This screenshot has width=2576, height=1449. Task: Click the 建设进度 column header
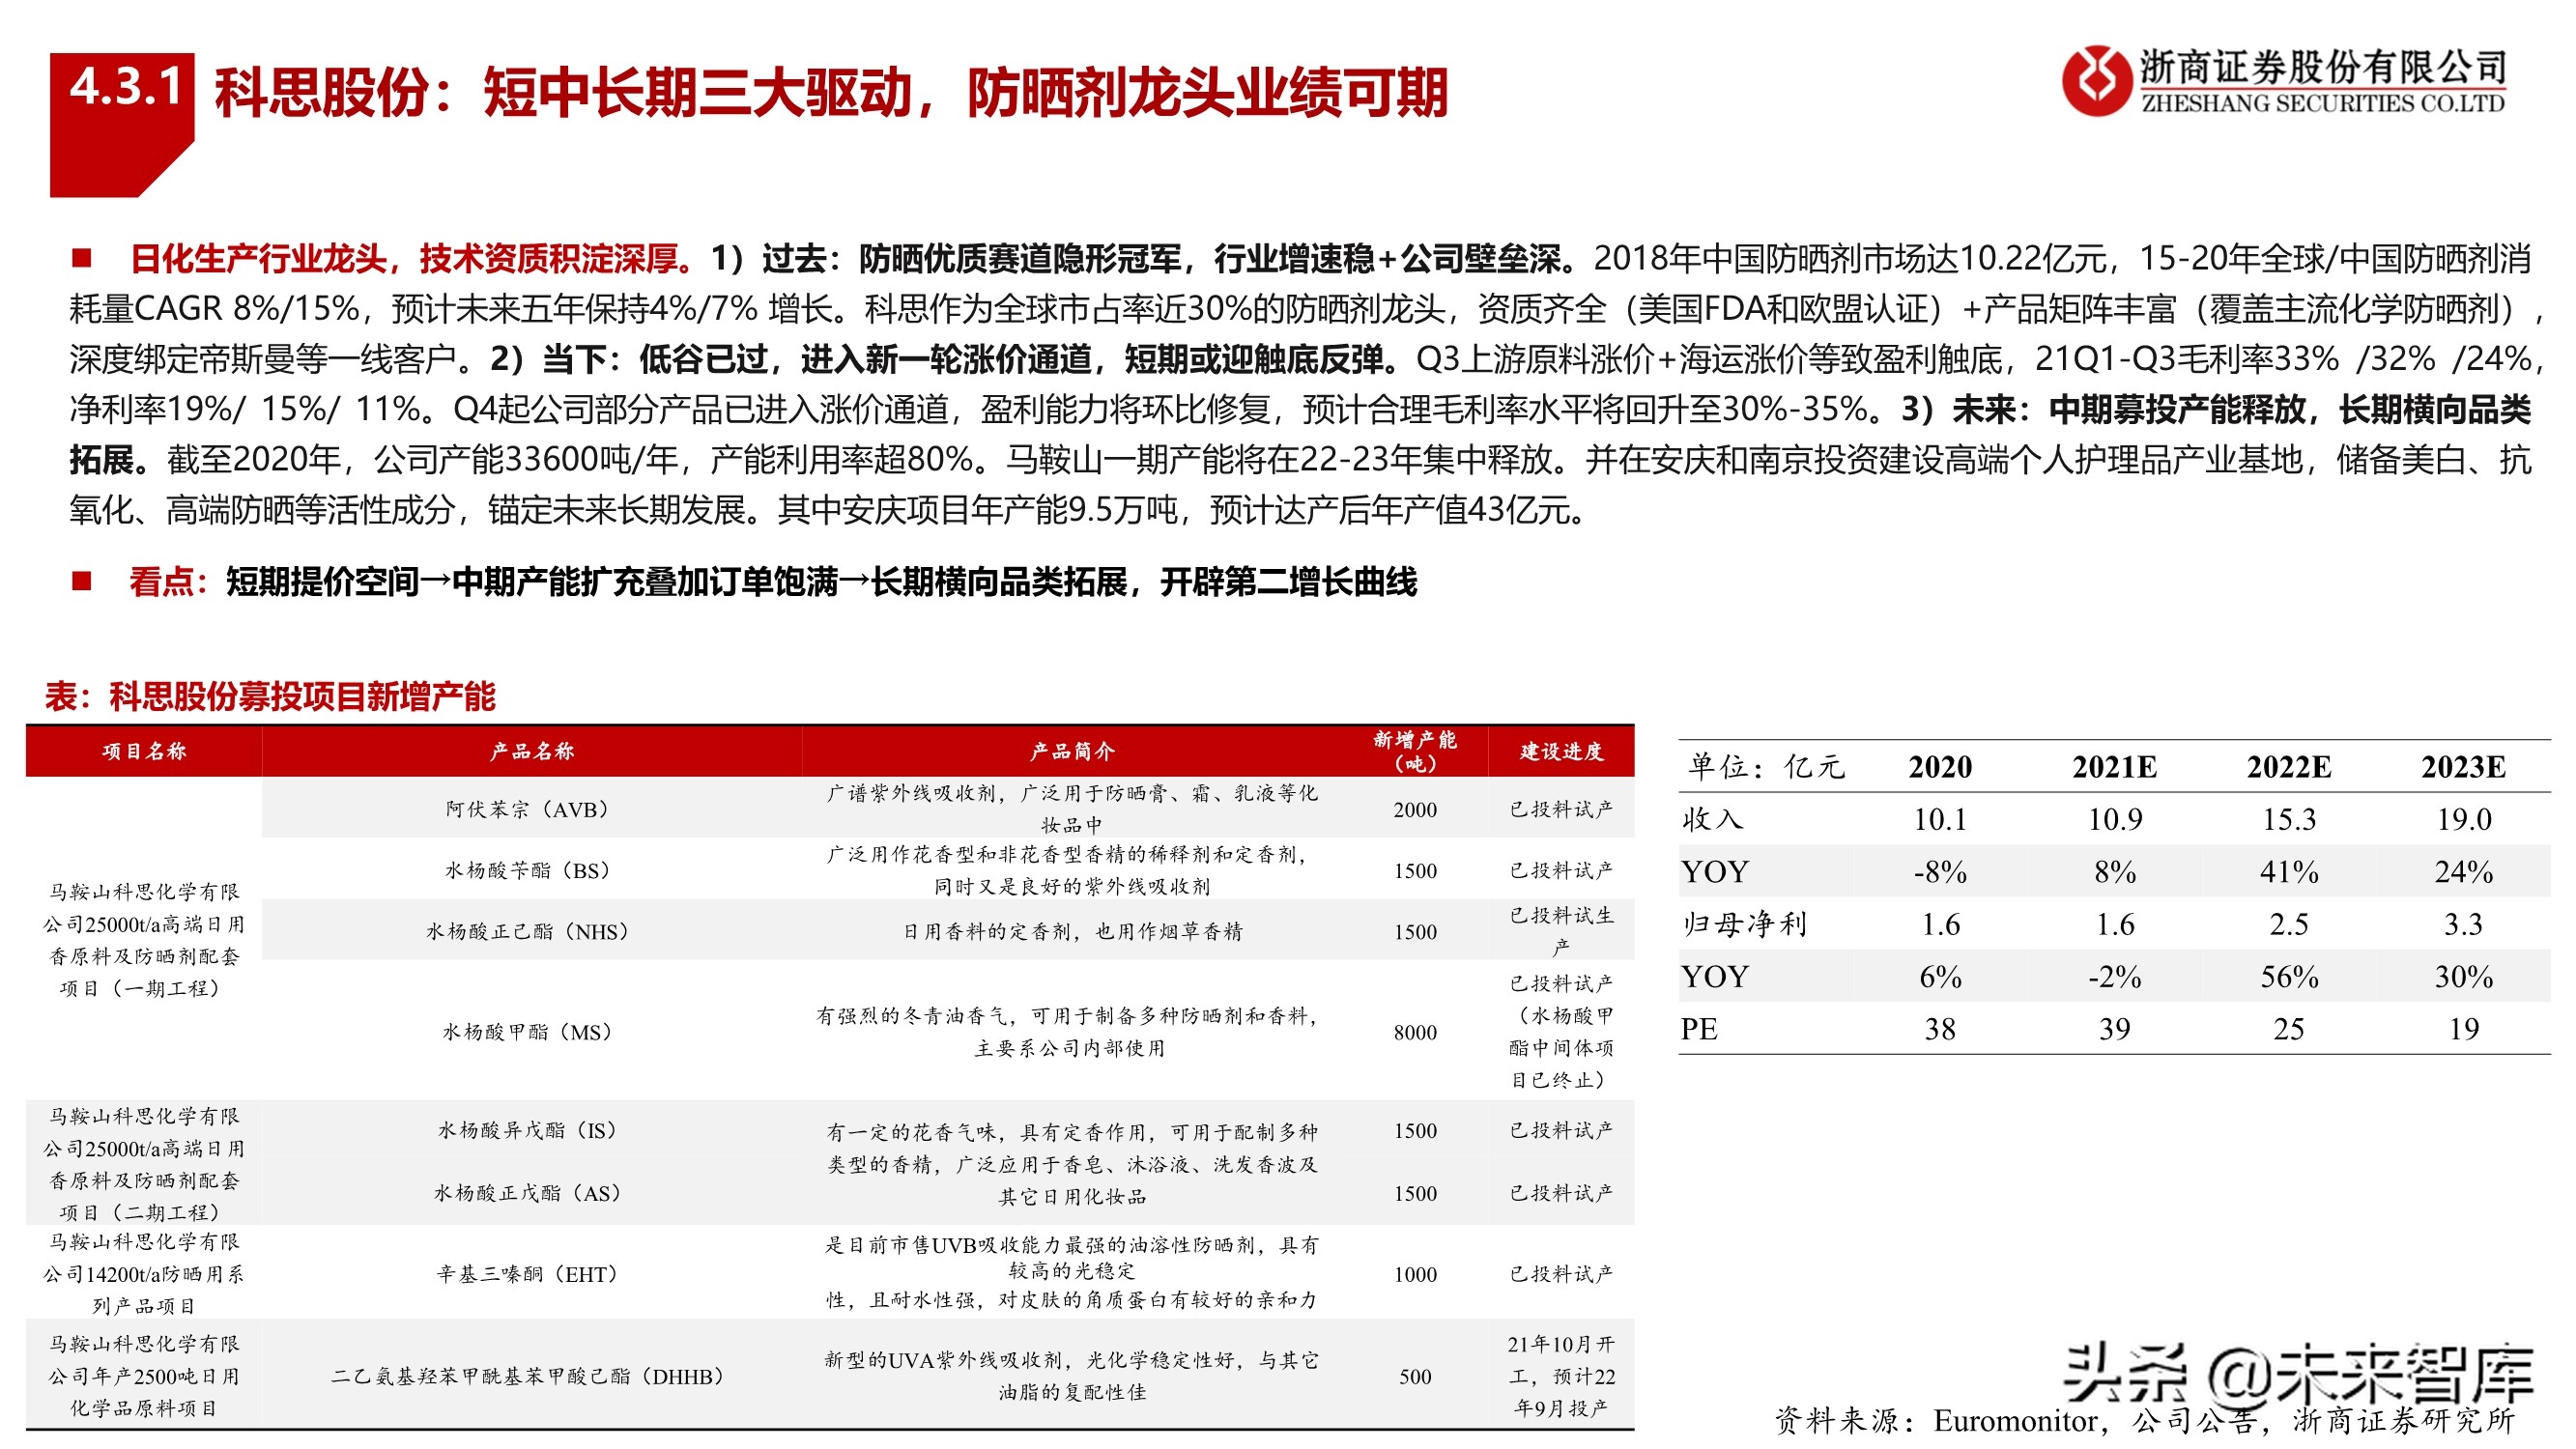click(1561, 751)
